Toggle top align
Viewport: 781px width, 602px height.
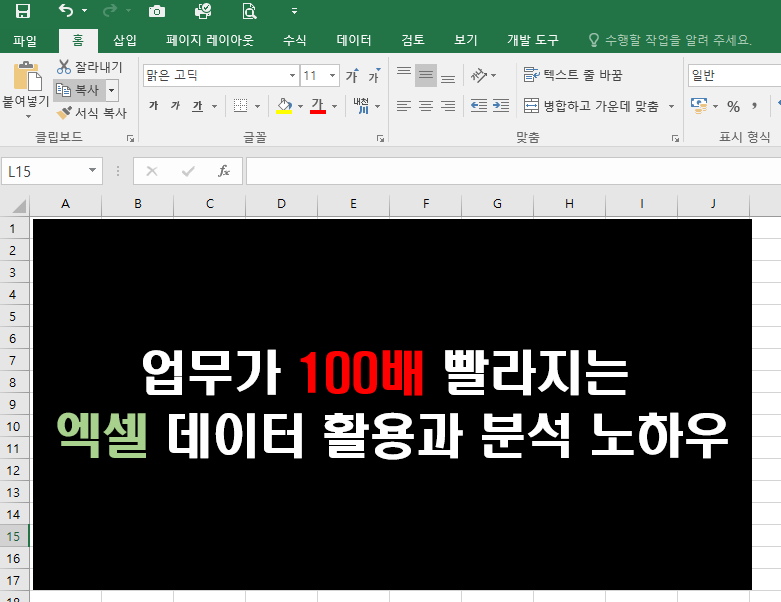(404, 75)
